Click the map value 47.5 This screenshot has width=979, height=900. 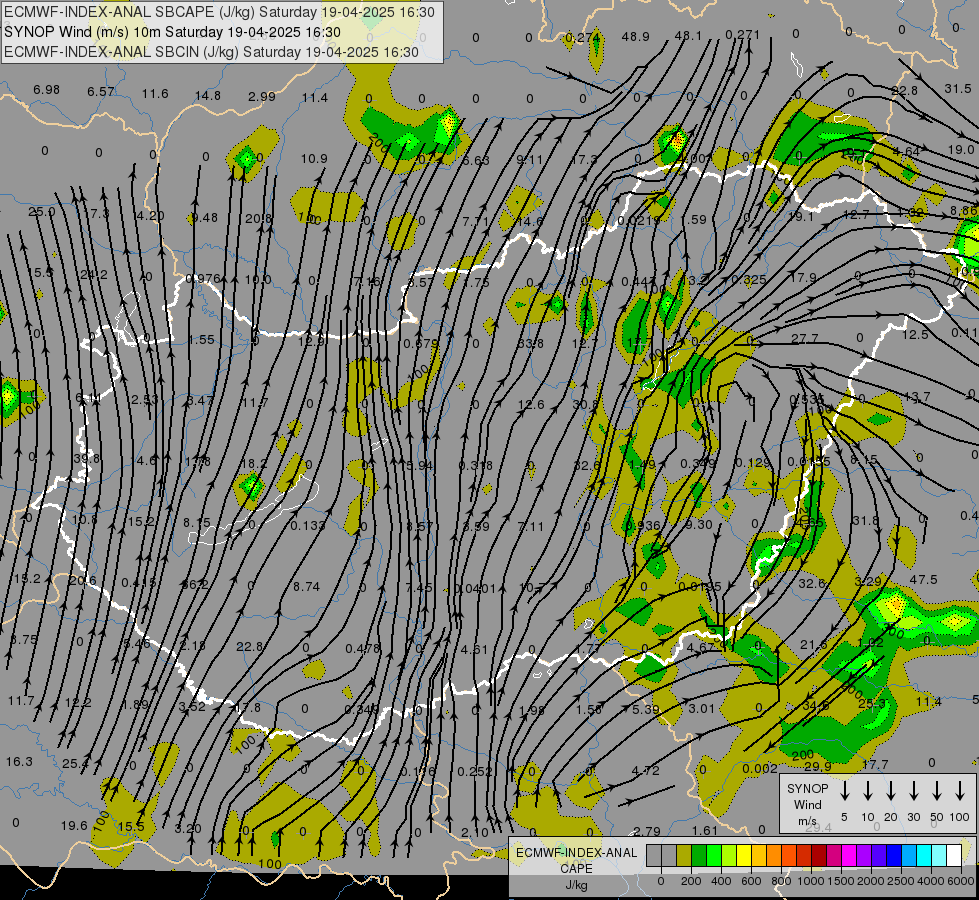[x=923, y=580]
